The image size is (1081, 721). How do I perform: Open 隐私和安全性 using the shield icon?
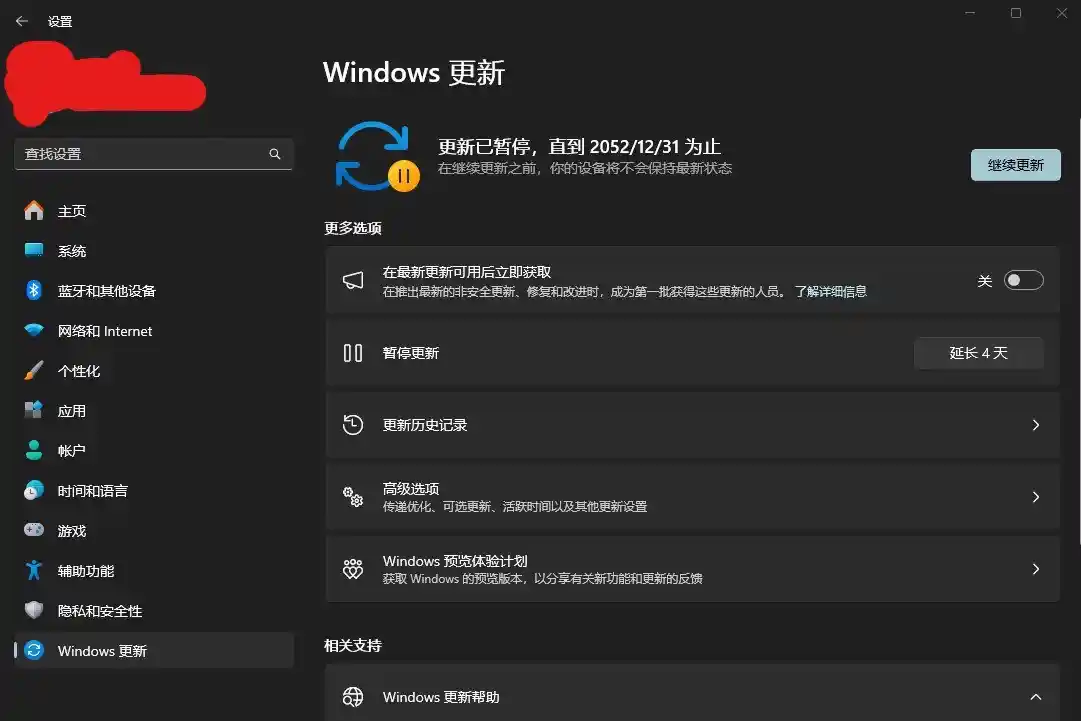(33, 611)
